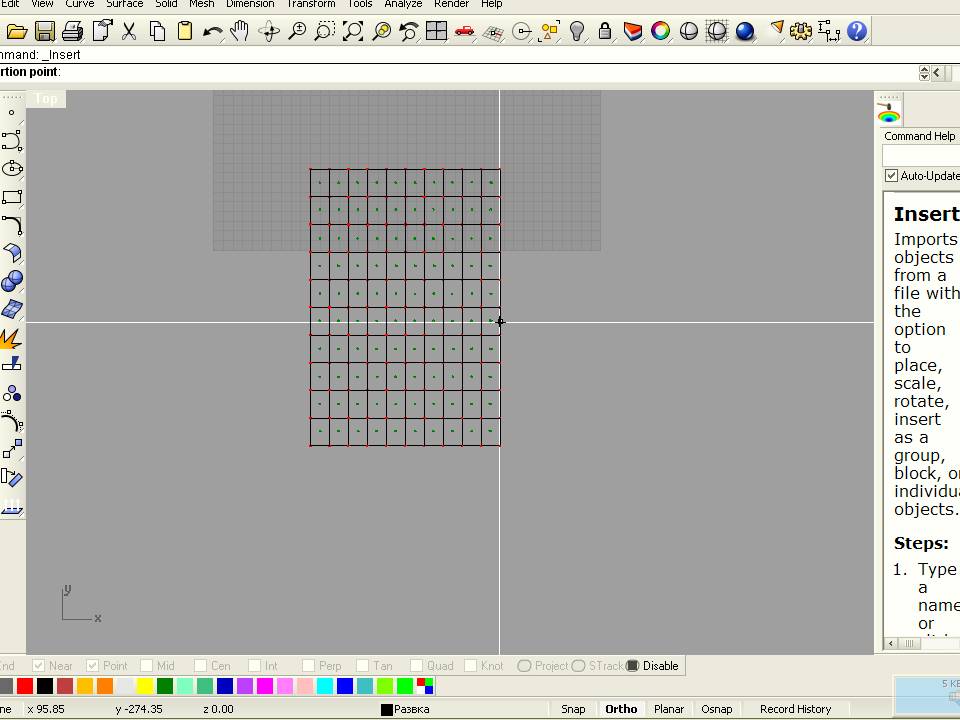Click the Save (floppy disk) icon
The width and height of the screenshot is (960, 720).
[x=44, y=32]
